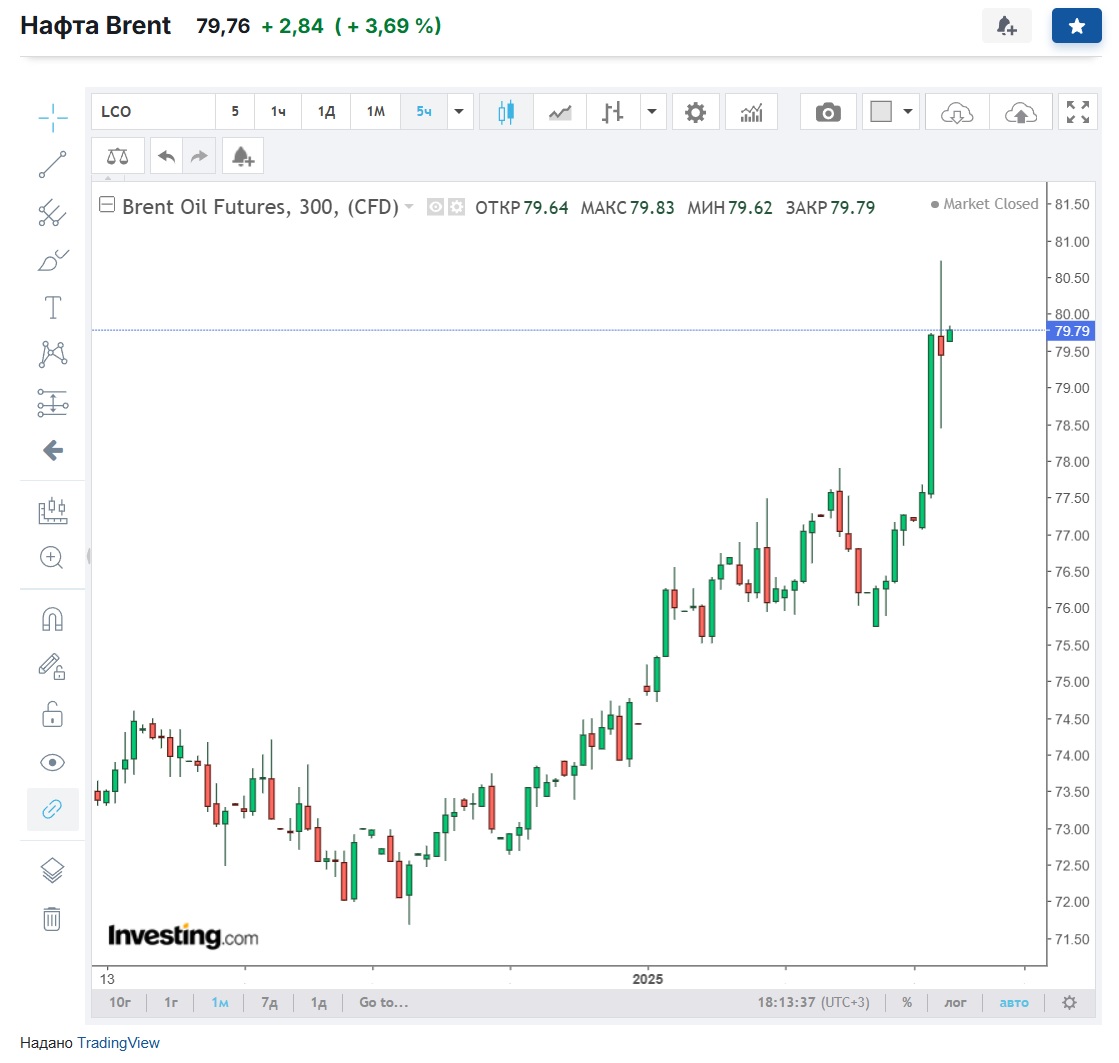Take a chart snapshot with the camera
The image size is (1119, 1063).
828,111
